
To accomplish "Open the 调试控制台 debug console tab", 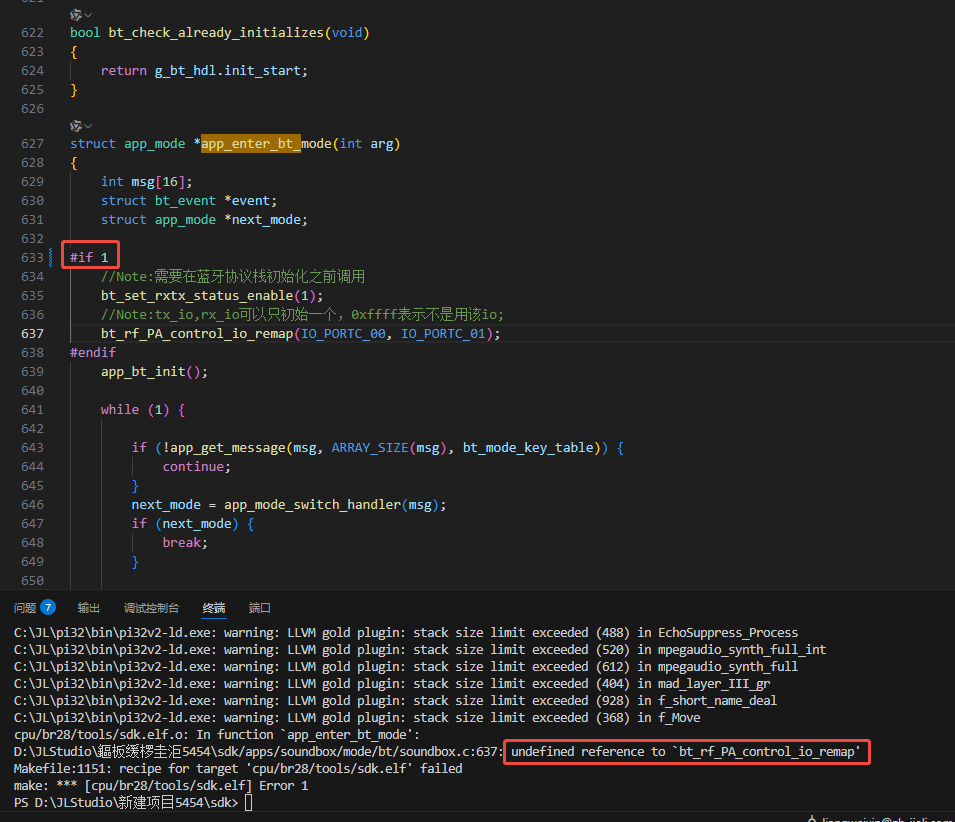I will [152, 608].
